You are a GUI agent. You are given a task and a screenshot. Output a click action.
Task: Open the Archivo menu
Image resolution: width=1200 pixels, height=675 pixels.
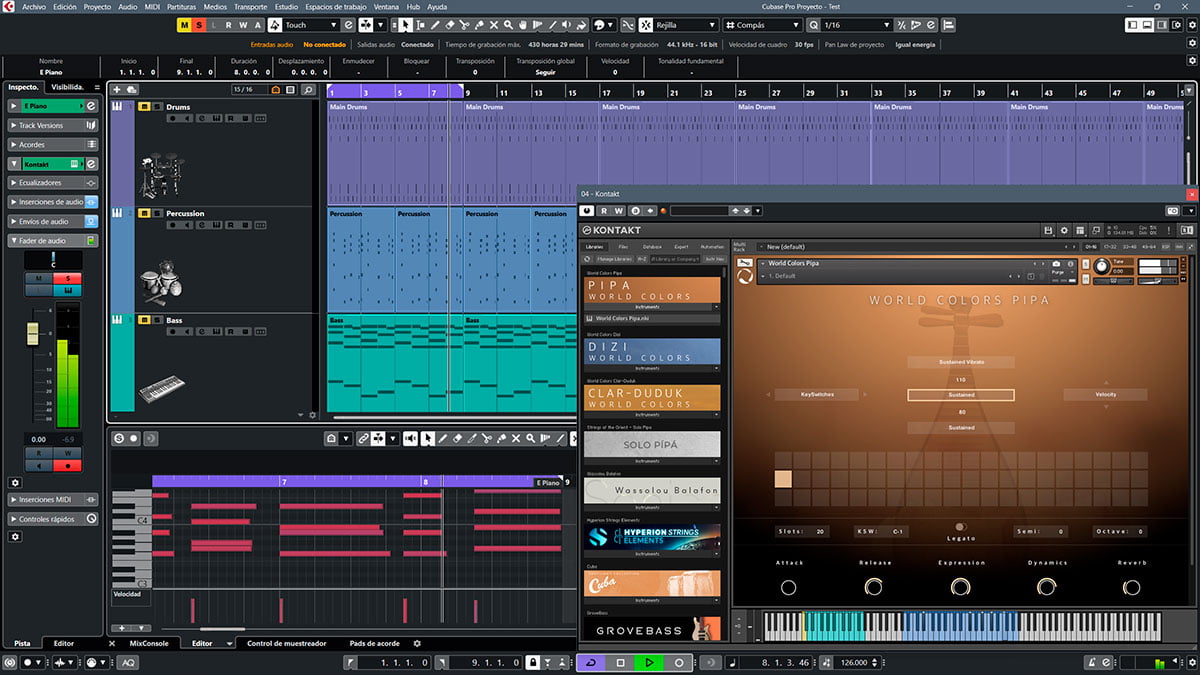coord(33,6)
